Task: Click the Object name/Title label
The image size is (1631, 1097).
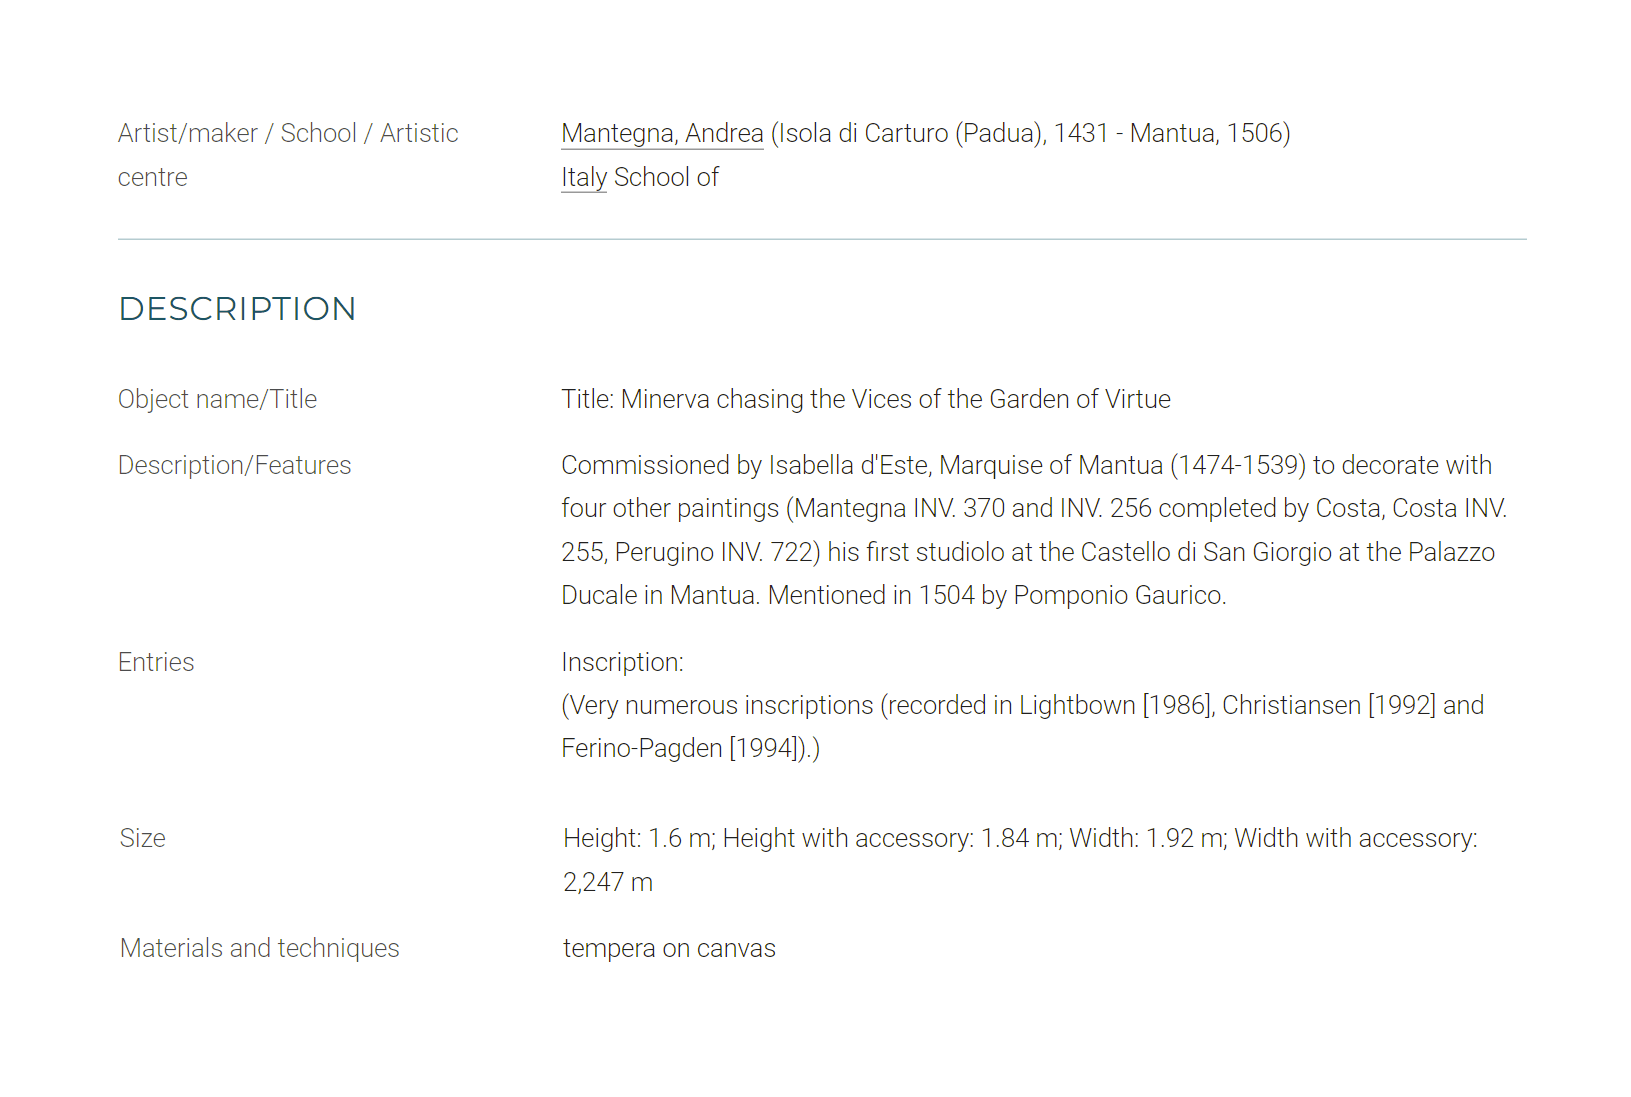Action: (x=217, y=399)
